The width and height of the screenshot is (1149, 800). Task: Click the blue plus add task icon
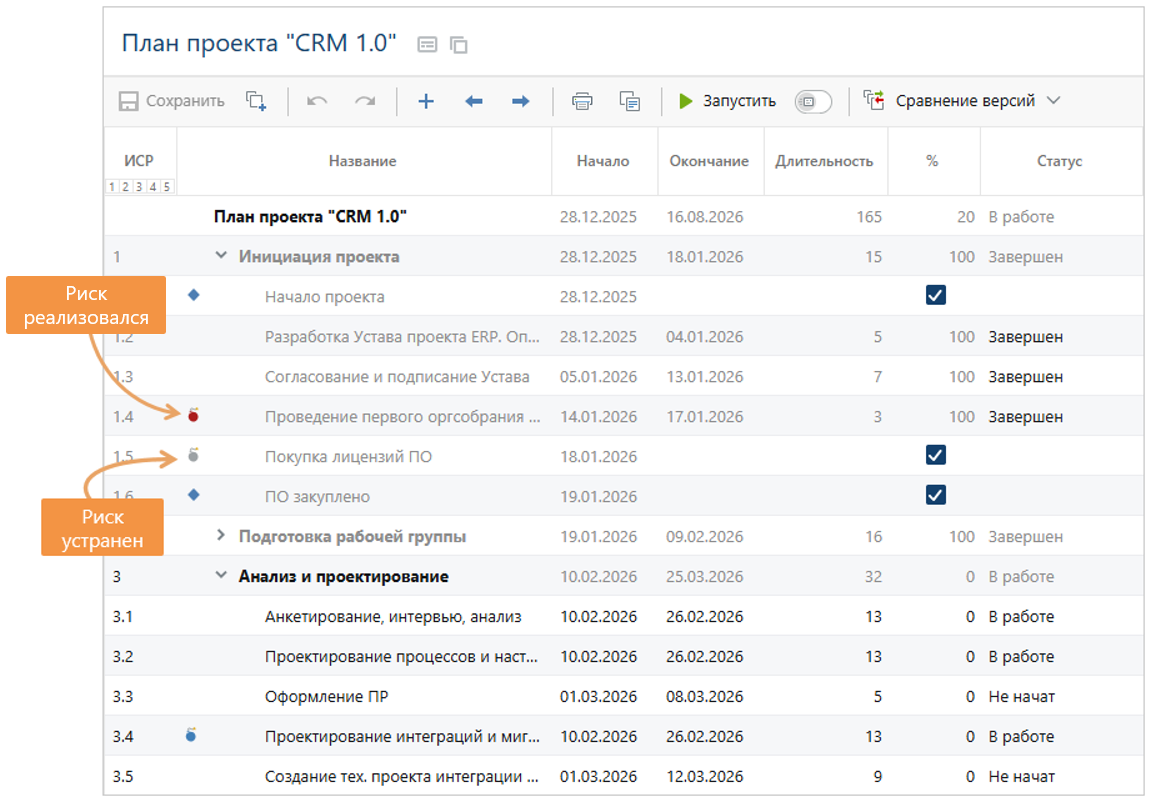tap(426, 101)
